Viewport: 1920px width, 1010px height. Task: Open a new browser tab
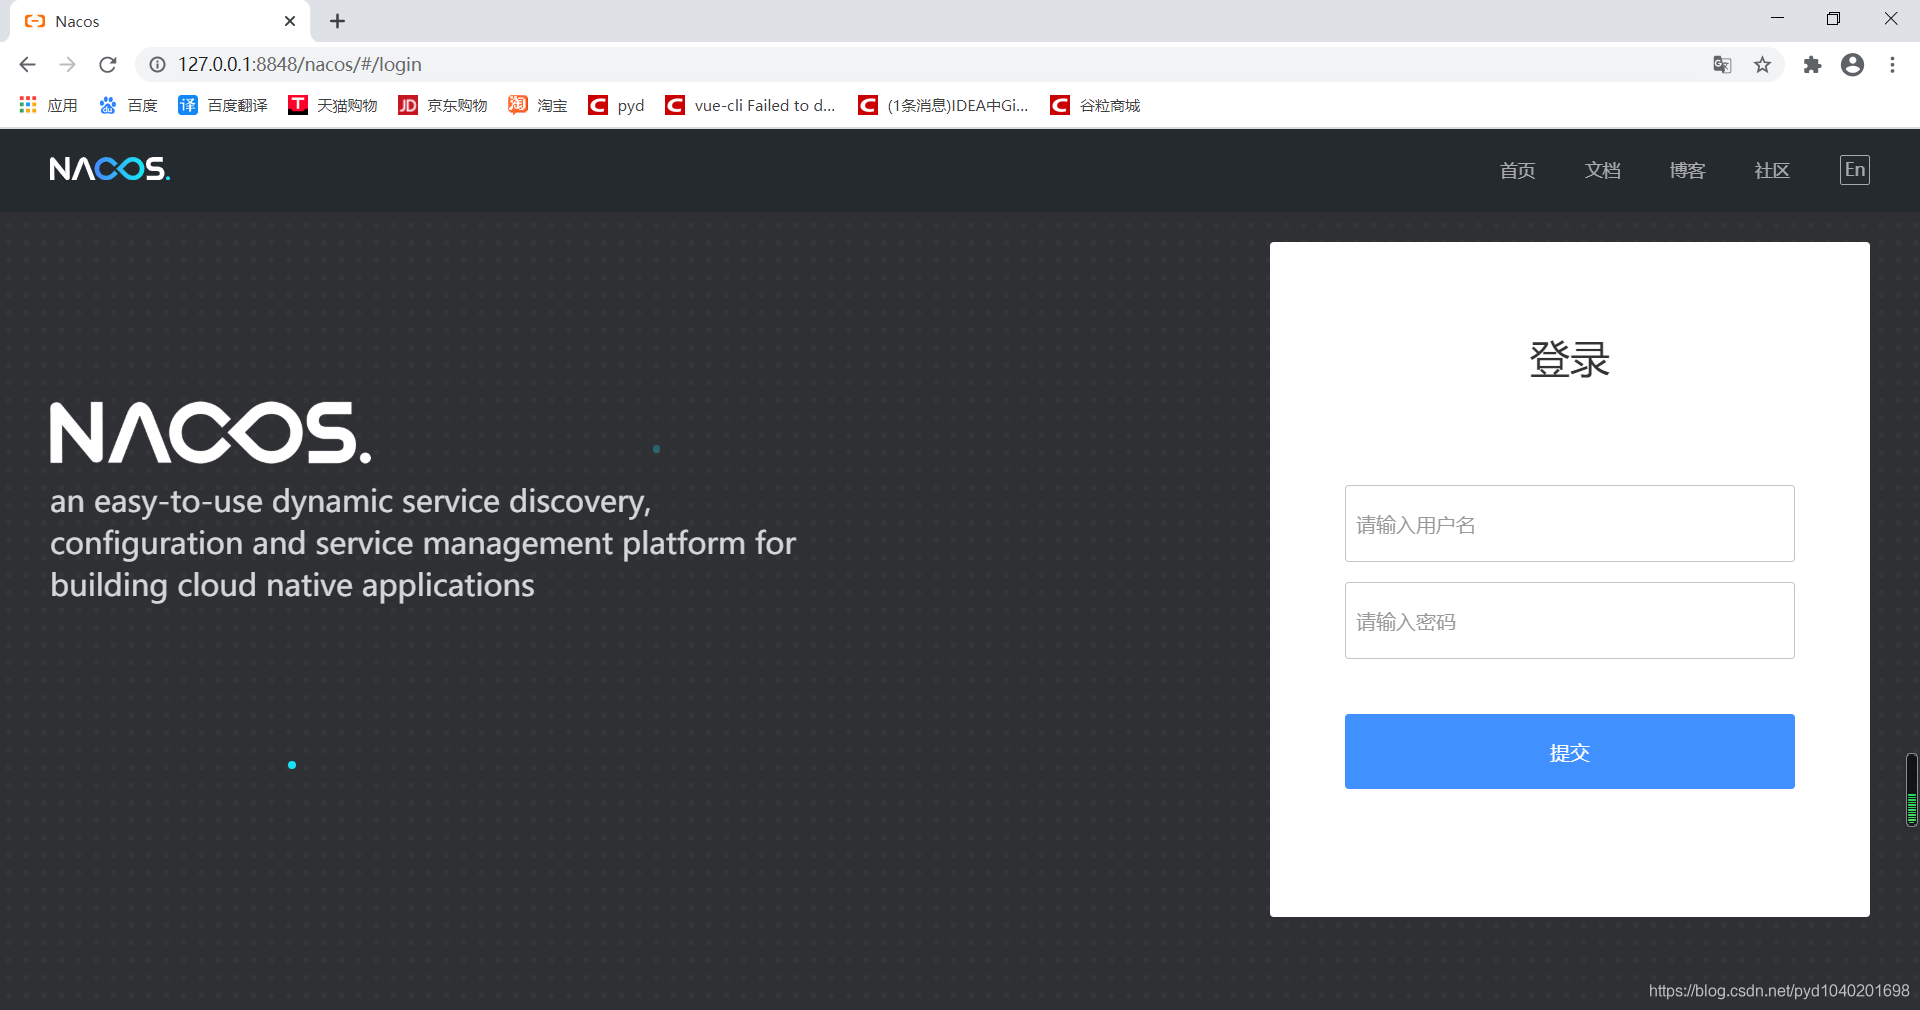337,21
